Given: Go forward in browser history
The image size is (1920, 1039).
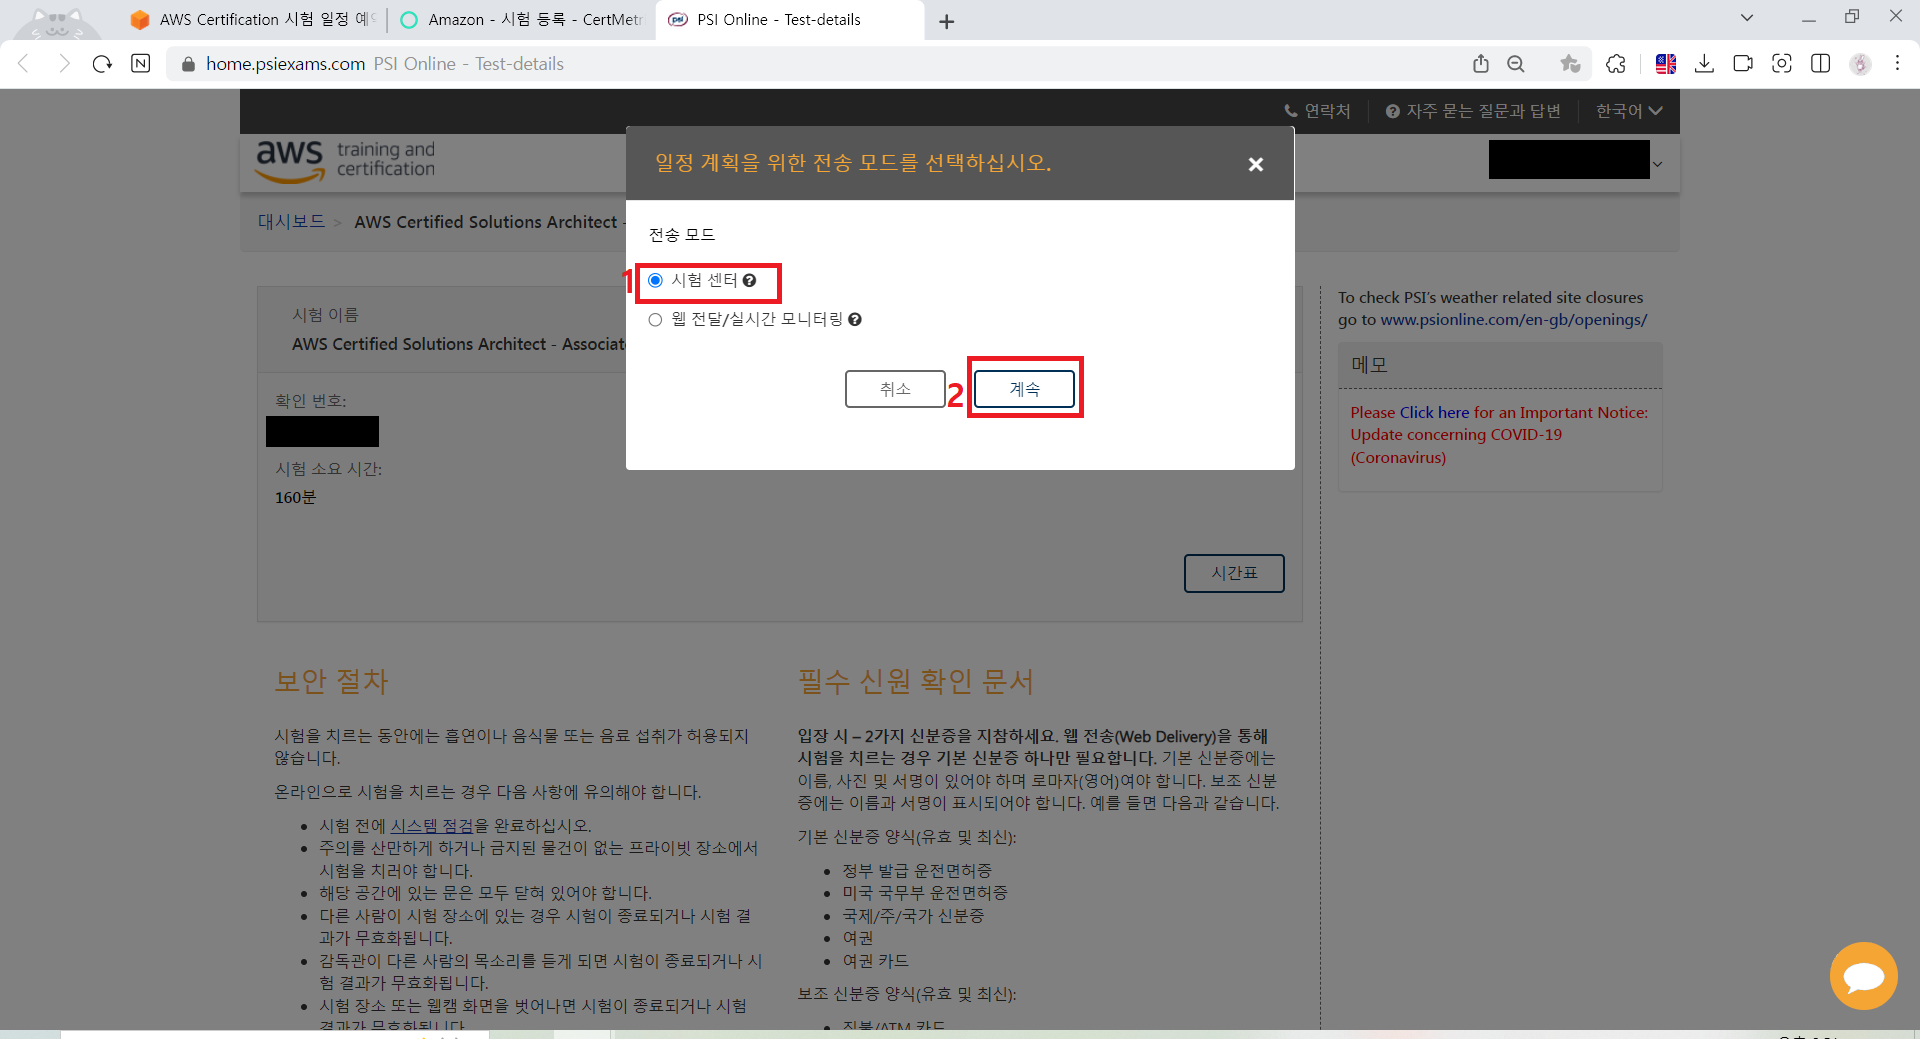Looking at the screenshot, I should click(x=64, y=64).
